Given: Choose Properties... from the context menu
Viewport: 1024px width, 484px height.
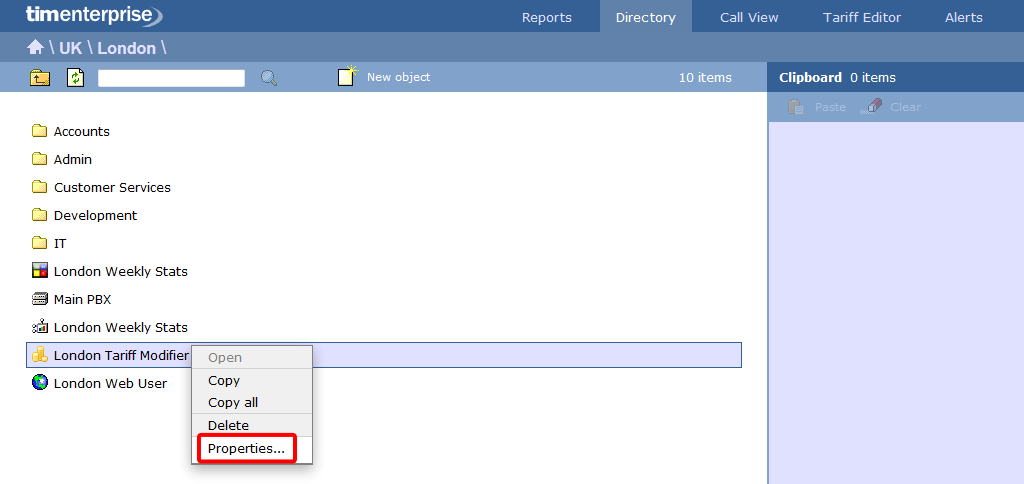Looking at the screenshot, I should click(x=246, y=449).
